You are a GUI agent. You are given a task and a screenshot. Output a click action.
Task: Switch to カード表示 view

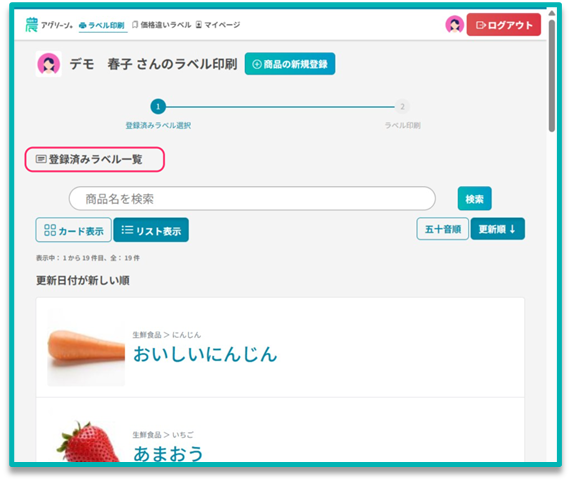pos(74,230)
